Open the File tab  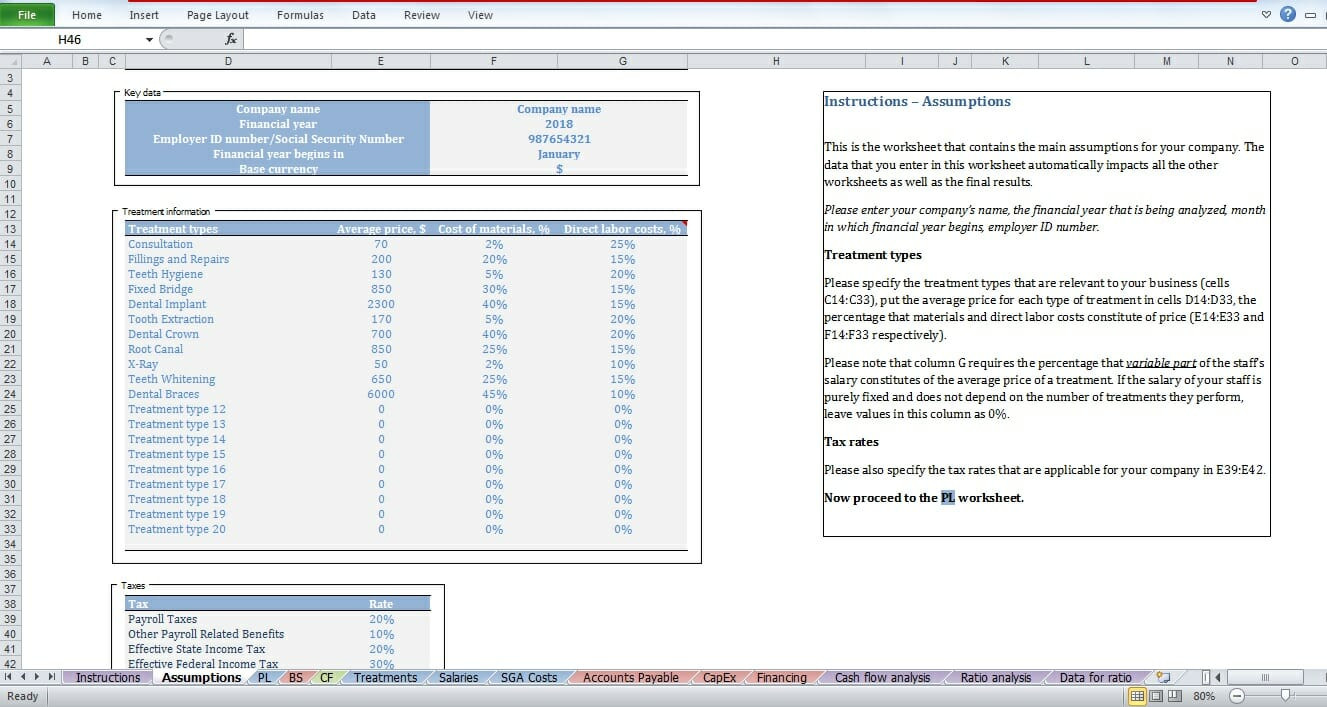point(27,15)
